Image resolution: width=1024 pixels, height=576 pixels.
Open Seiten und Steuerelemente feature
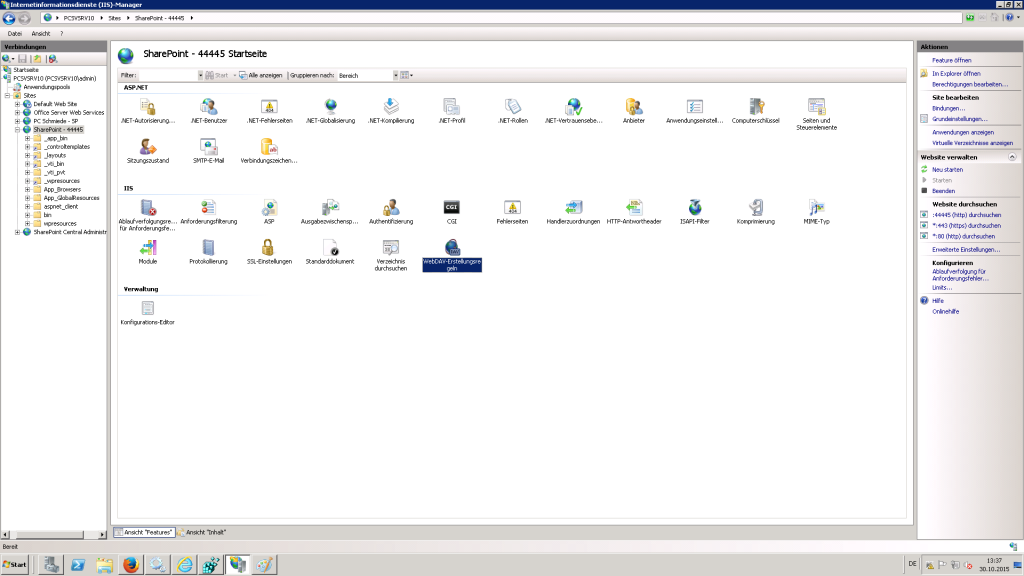816,114
